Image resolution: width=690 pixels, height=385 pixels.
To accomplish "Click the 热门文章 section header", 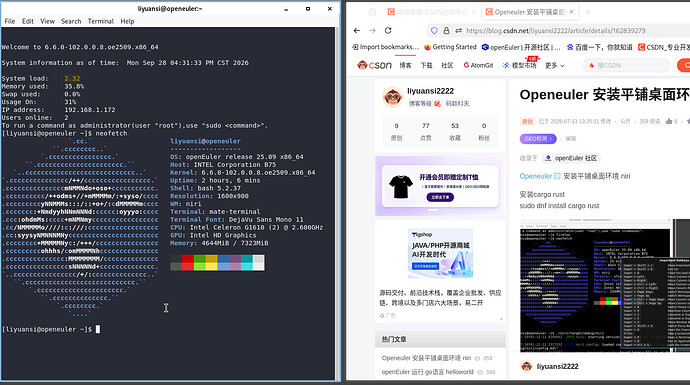I will pyautogui.click(x=394, y=339).
